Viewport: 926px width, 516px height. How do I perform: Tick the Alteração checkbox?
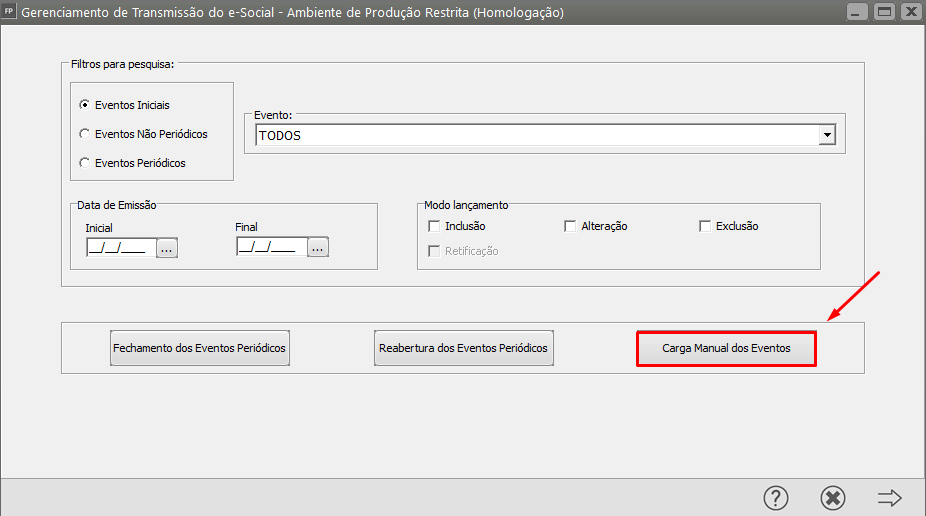tap(570, 227)
